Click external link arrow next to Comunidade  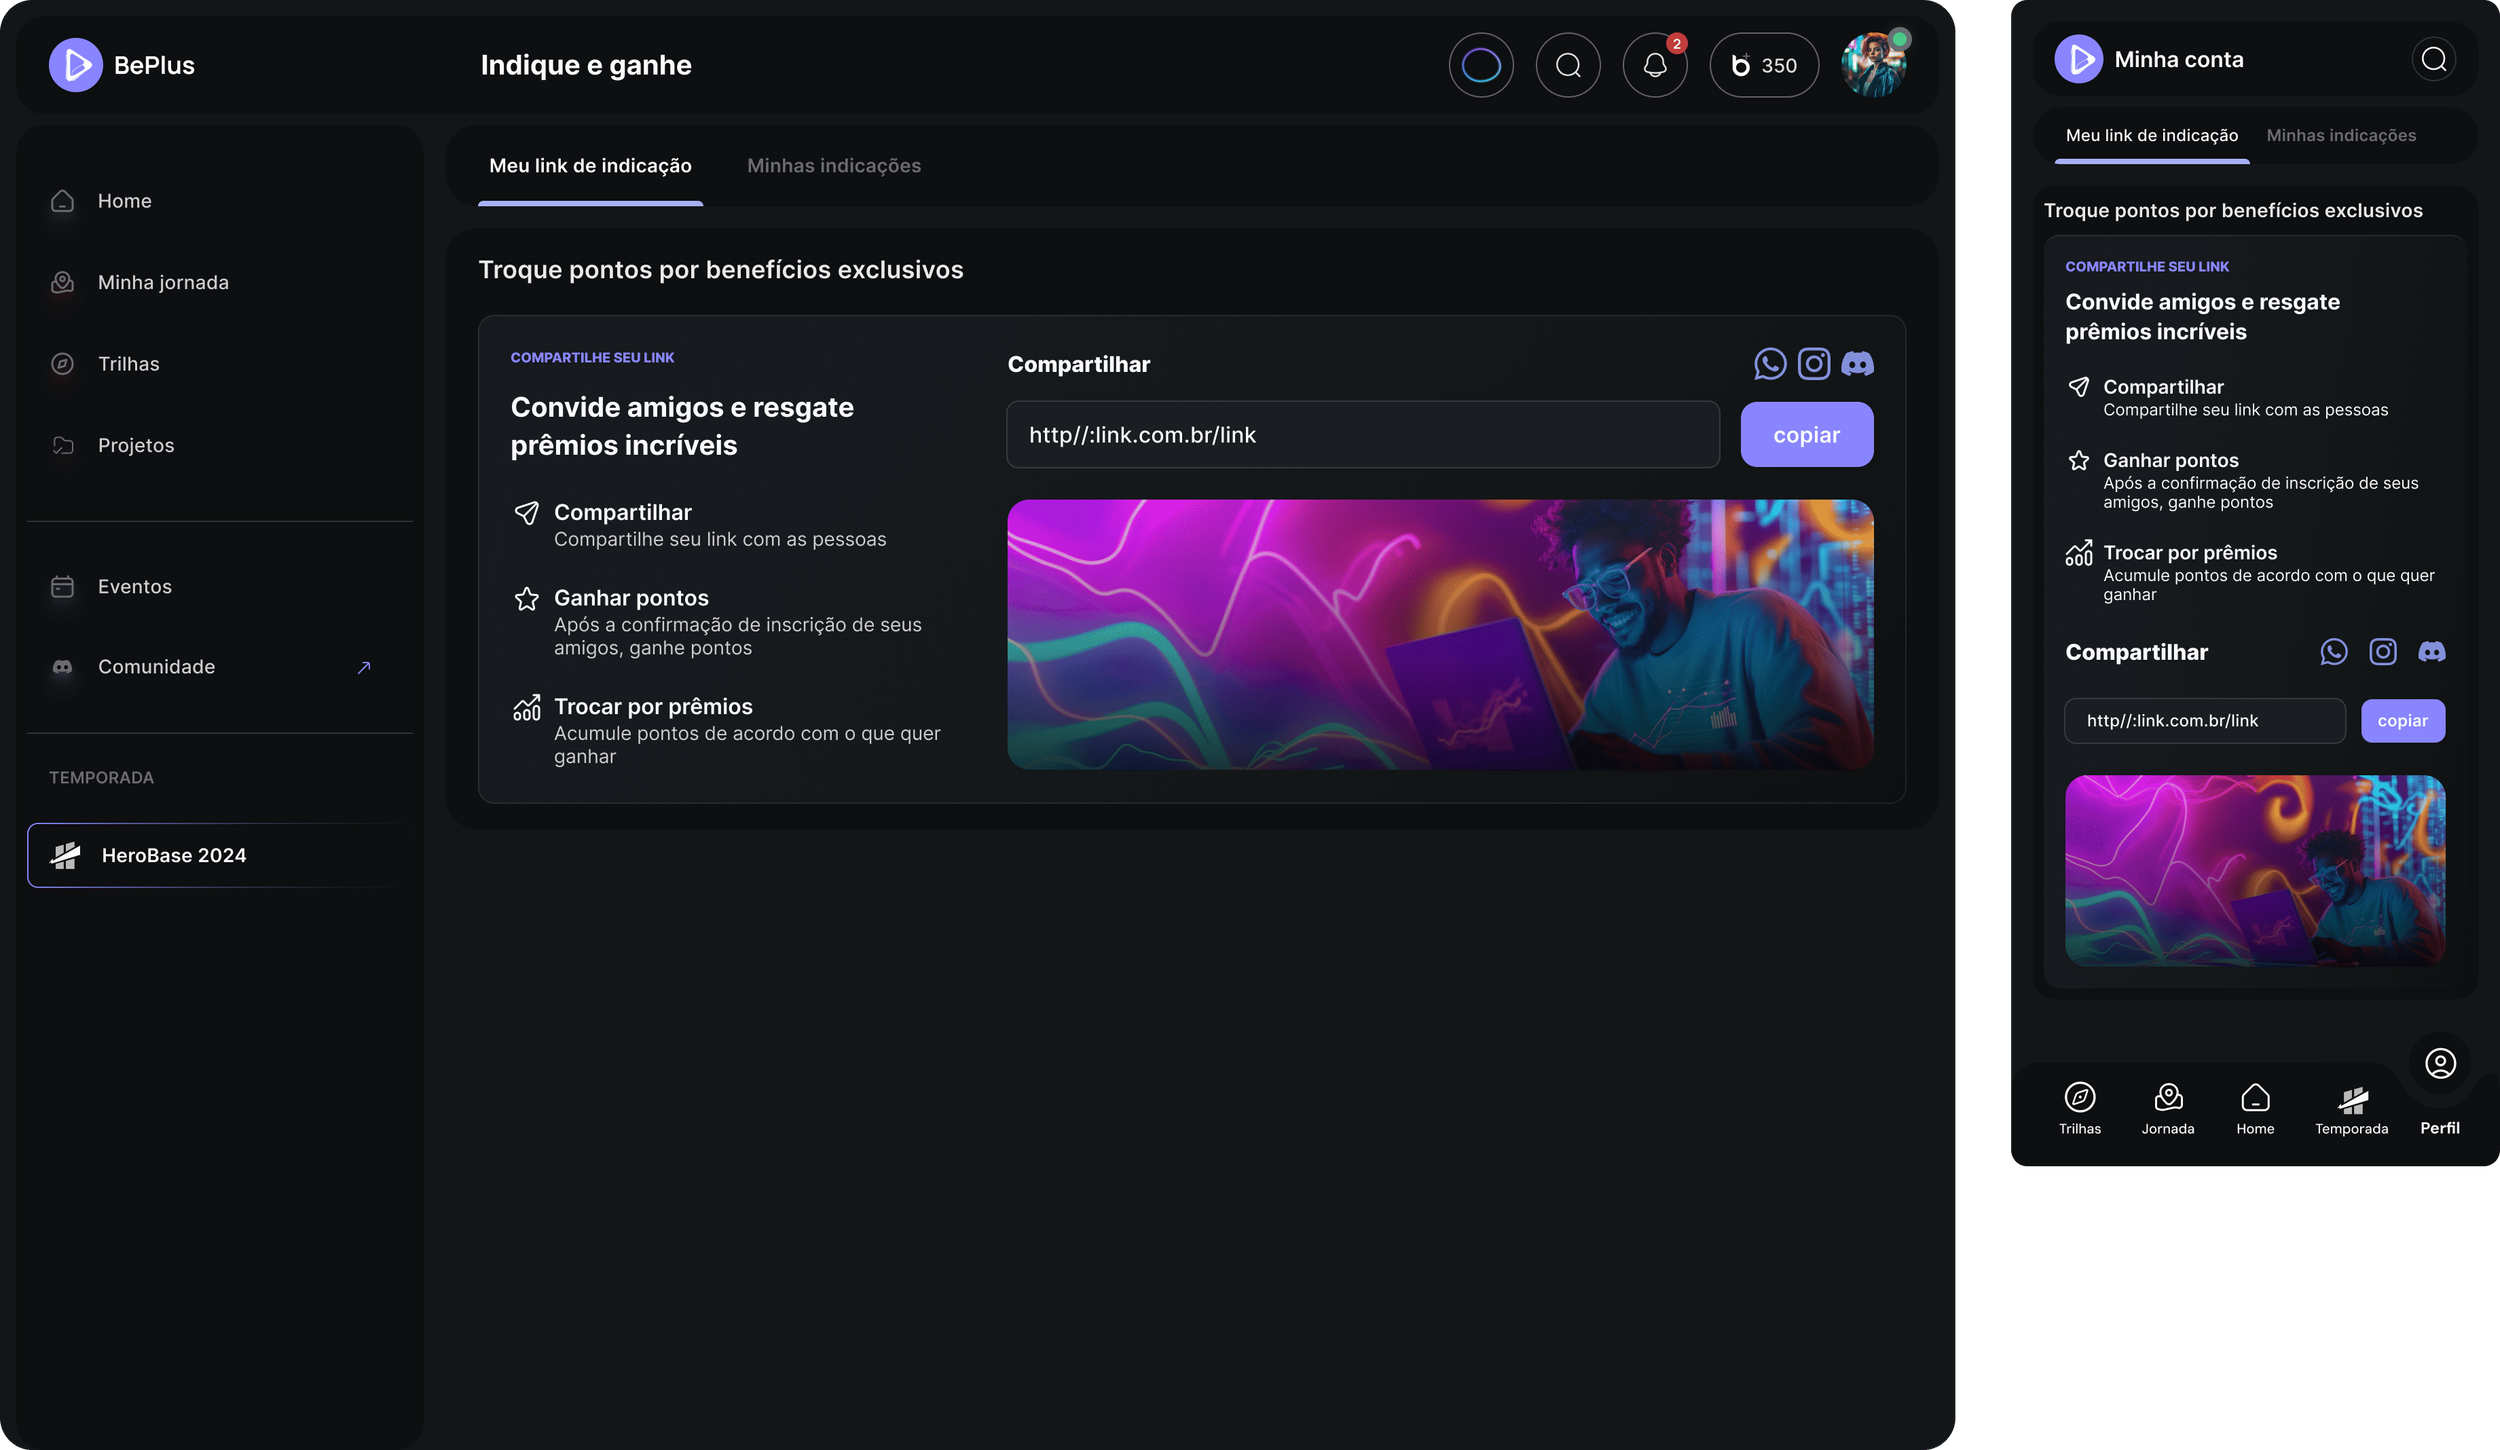click(364, 667)
